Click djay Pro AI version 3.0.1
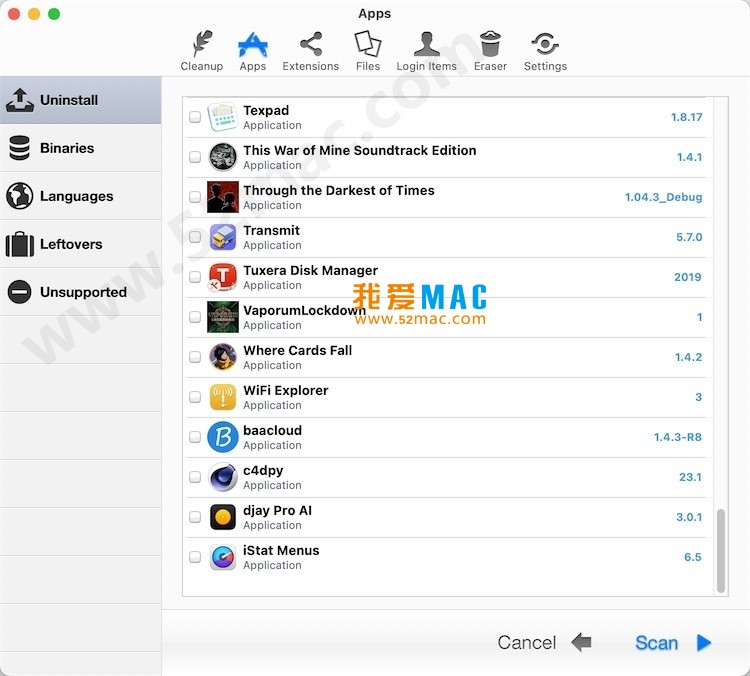Viewport: 750px width, 676px height. [689, 517]
